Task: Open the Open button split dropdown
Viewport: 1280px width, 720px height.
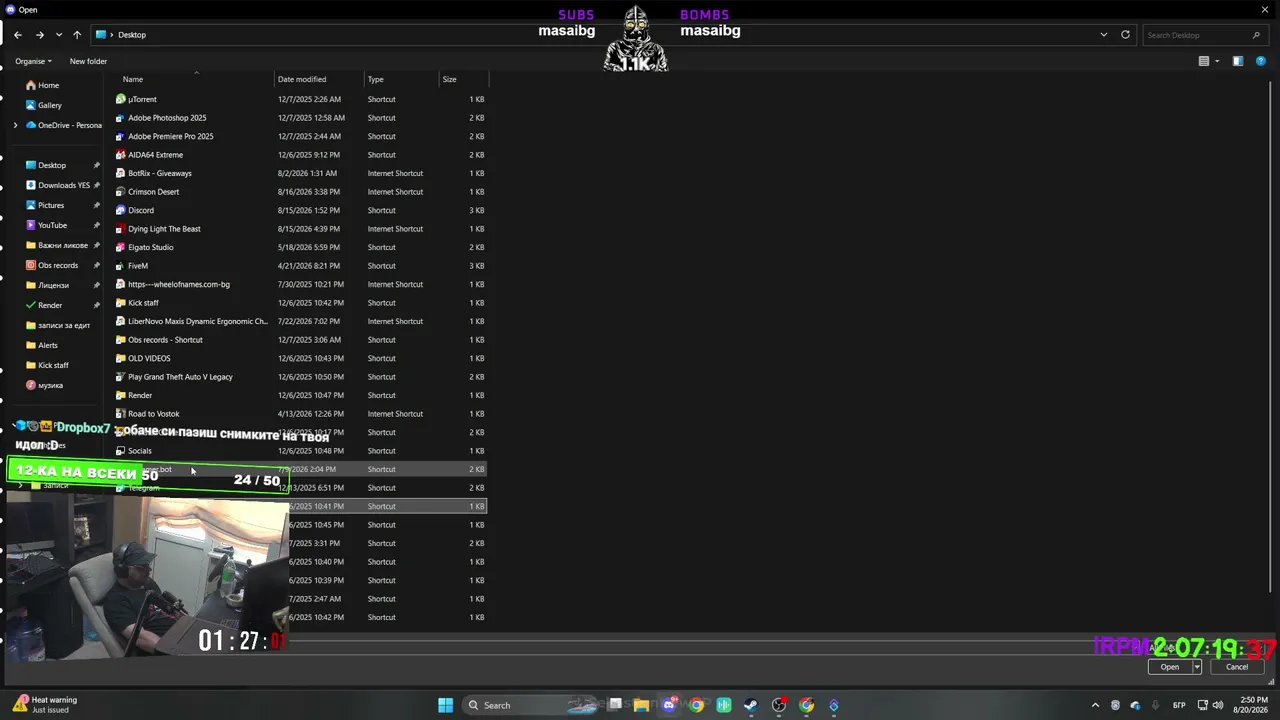Action: (x=1196, y=667)
